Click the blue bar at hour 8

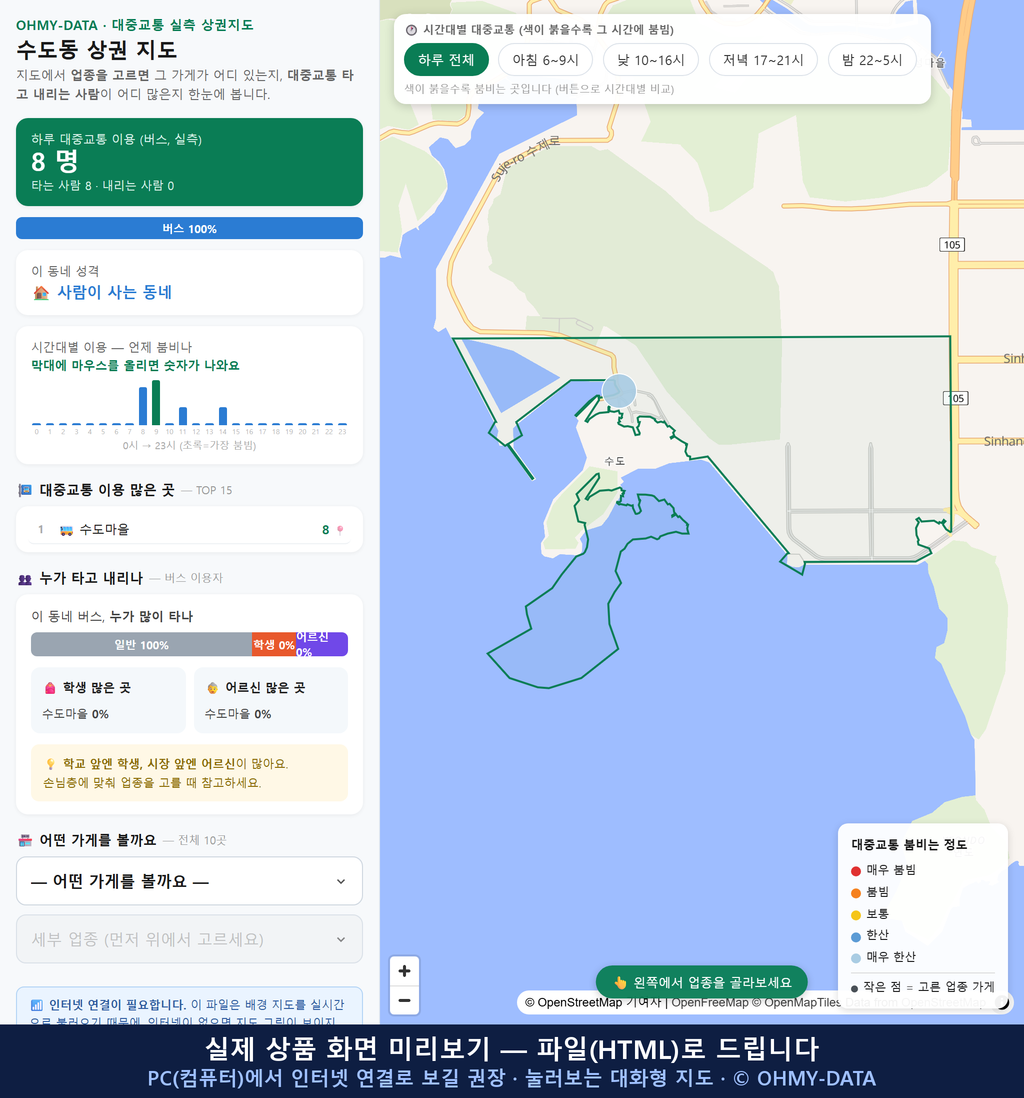coord(143,406)
